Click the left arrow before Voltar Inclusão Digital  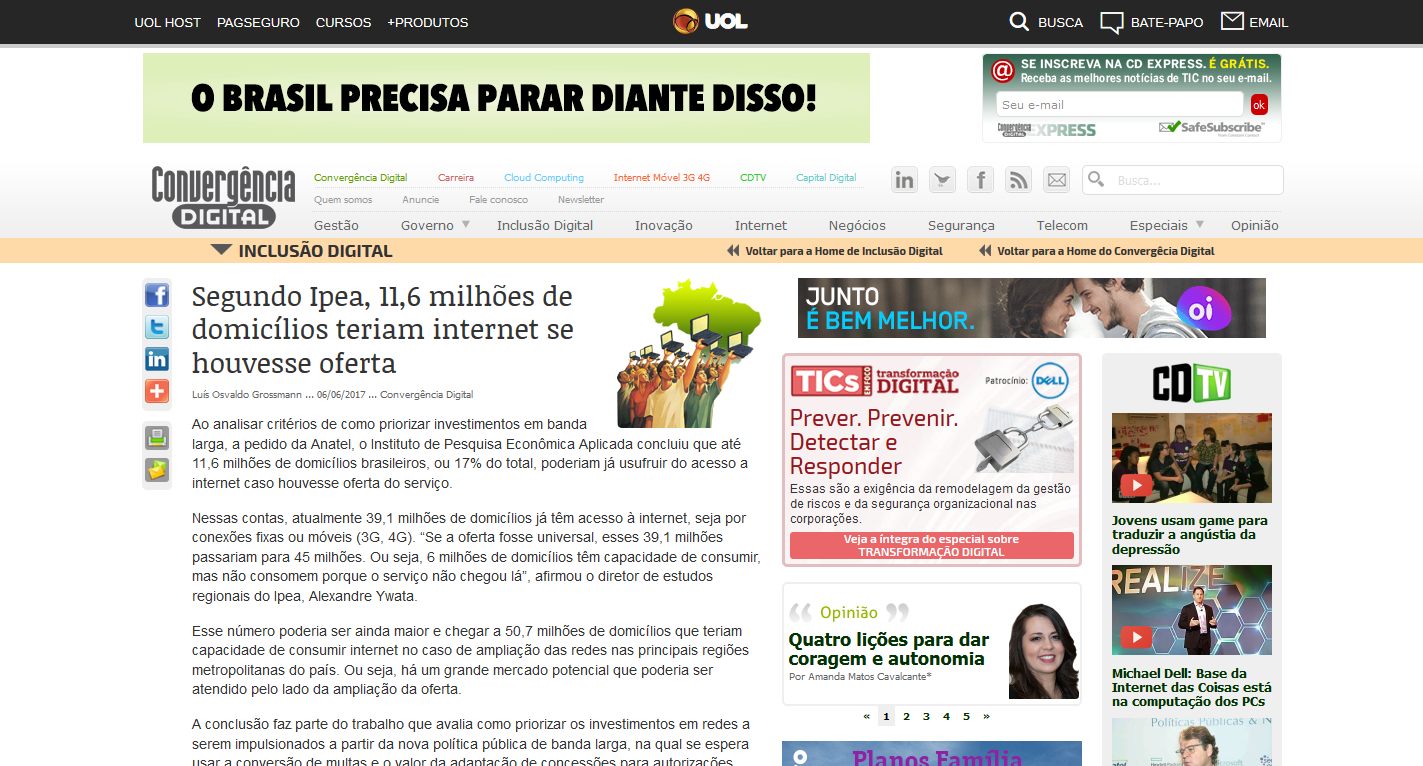733,251
